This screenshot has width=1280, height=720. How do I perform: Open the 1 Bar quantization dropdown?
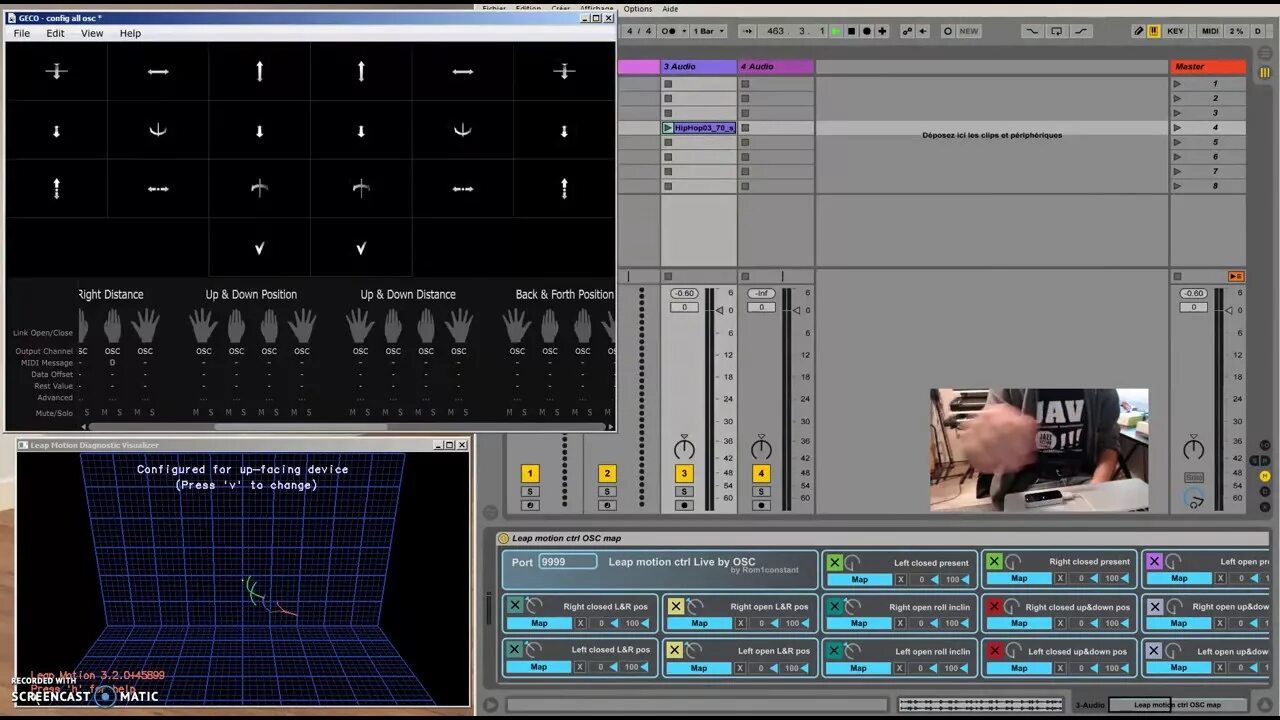tap(708, 31)
